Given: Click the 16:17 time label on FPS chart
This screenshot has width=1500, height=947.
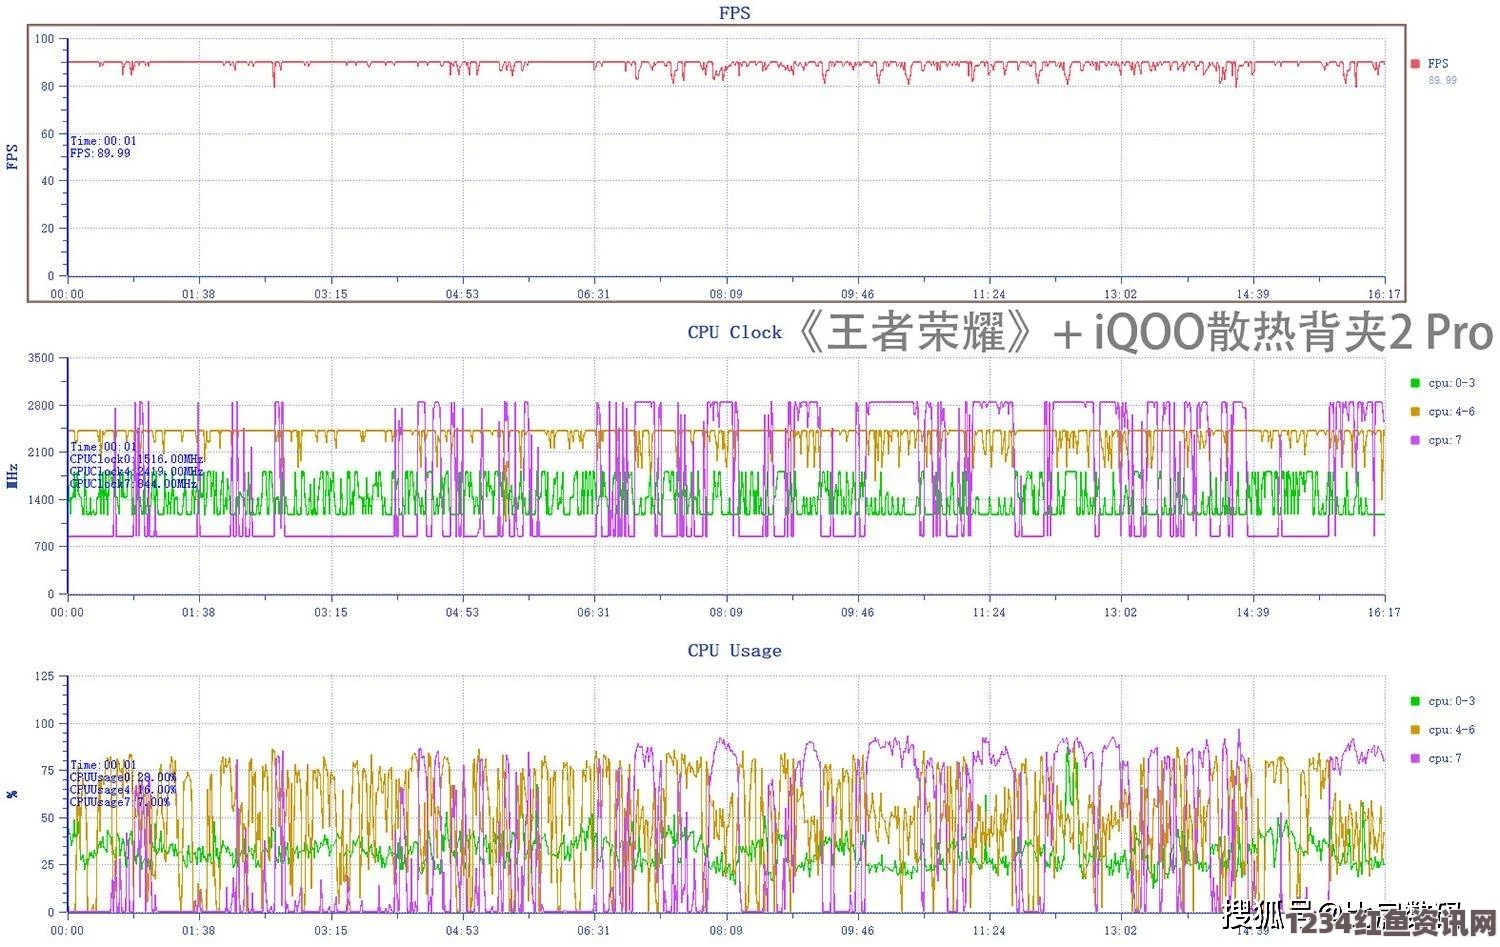Looking at the screenshot, I should [x=1385, y=294].
